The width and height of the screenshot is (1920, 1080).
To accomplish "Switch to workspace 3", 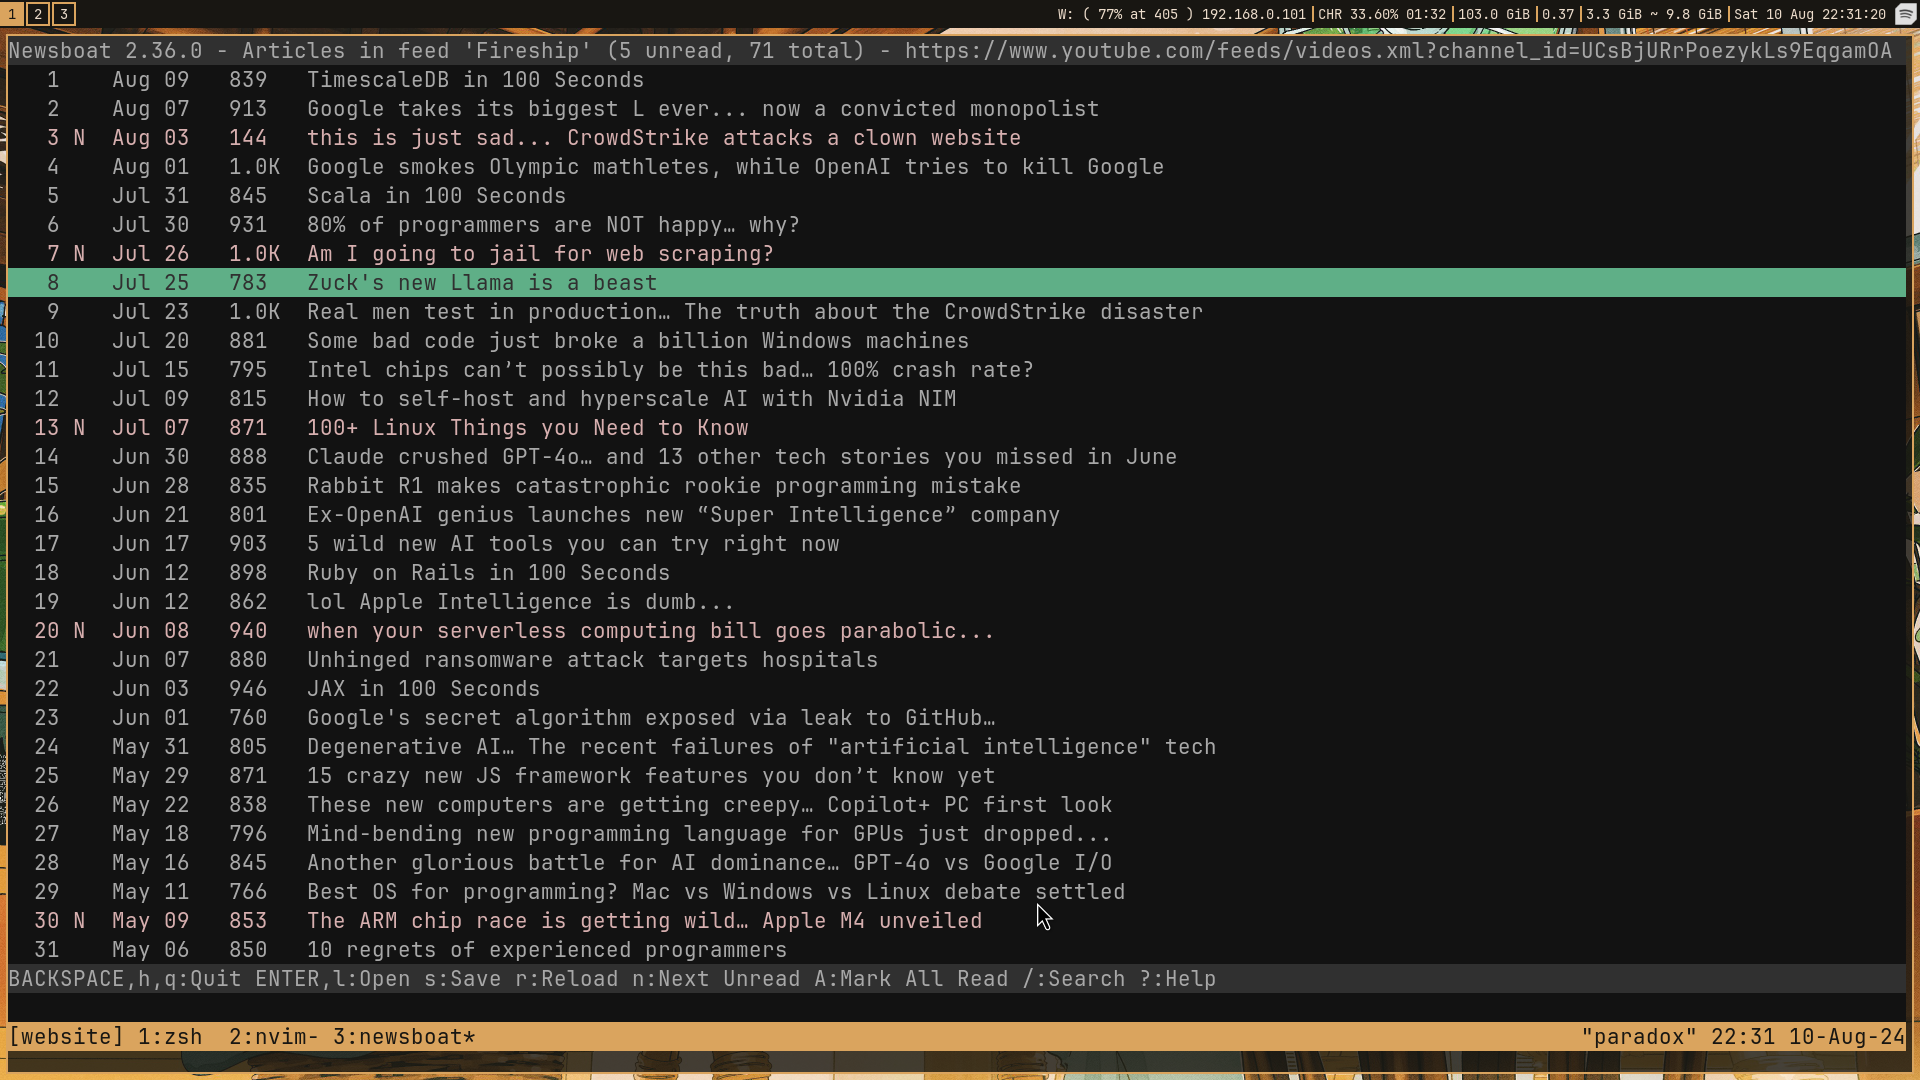I will 63,14.
